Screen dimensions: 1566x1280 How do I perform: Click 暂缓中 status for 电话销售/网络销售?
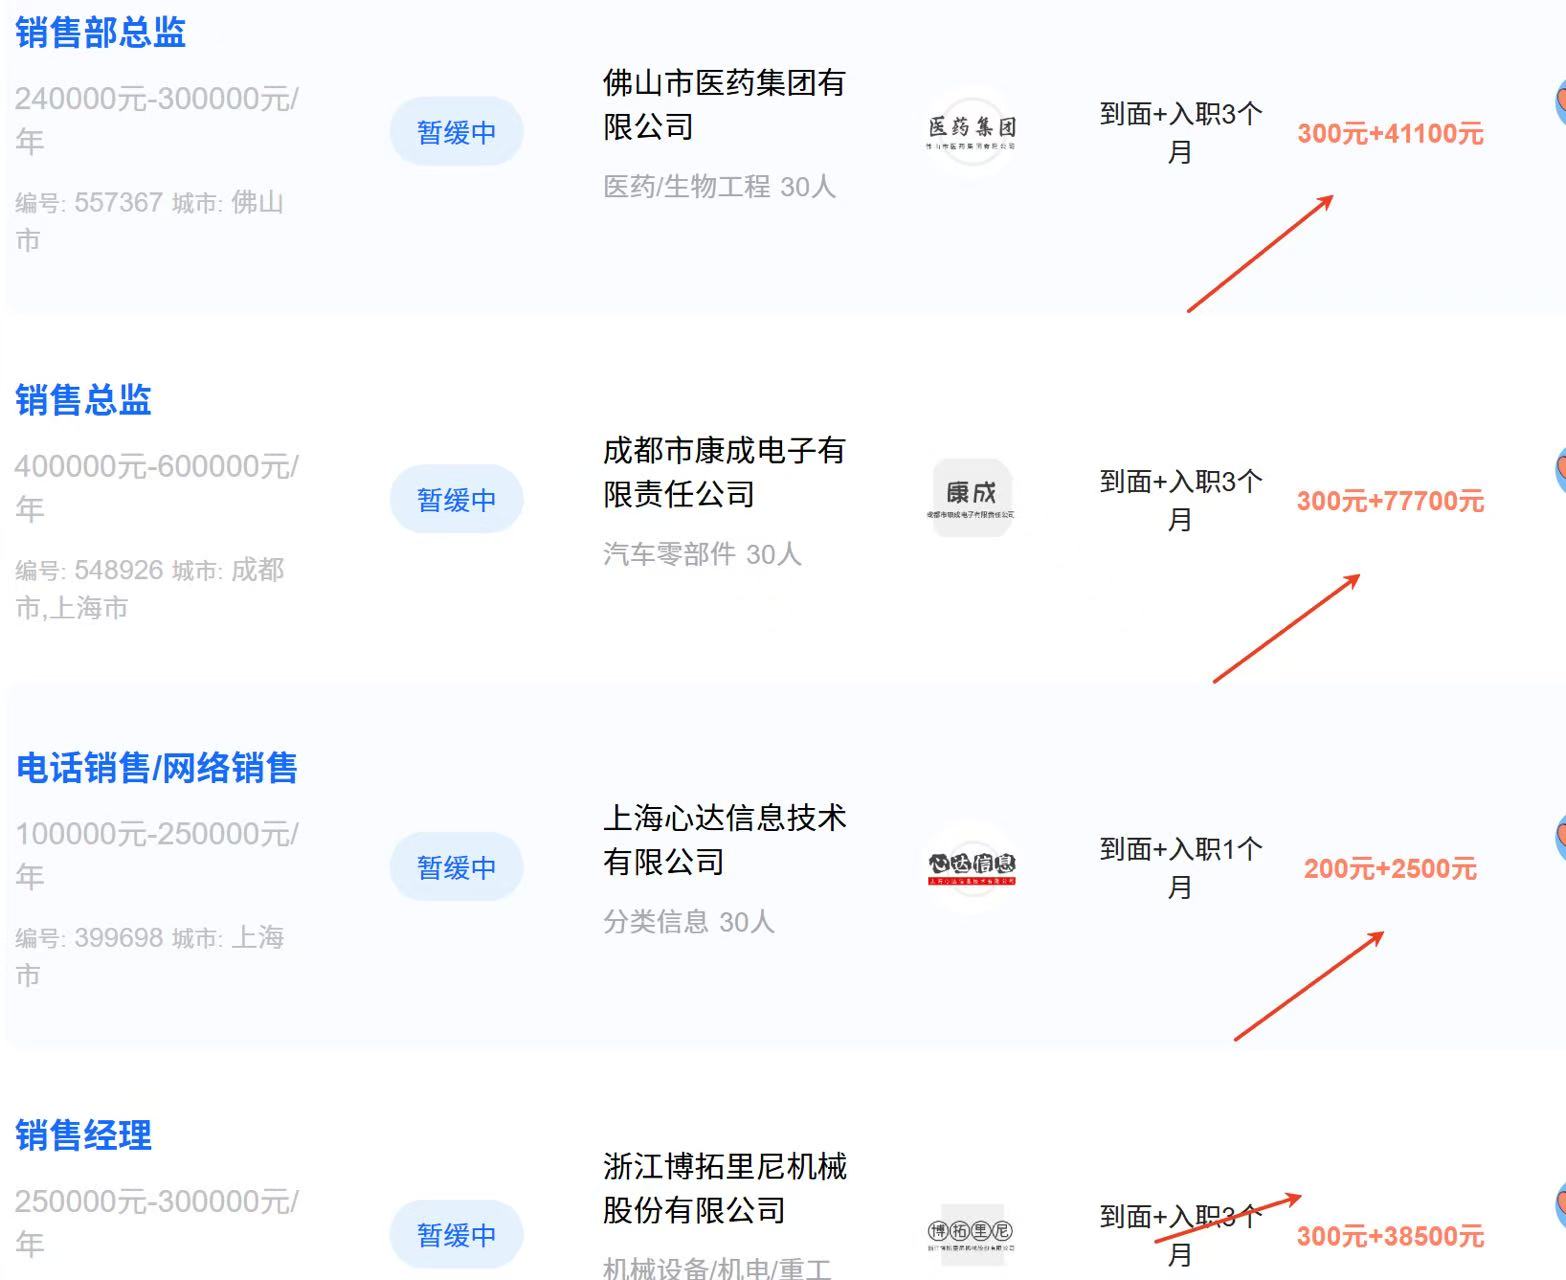(457, 867)
